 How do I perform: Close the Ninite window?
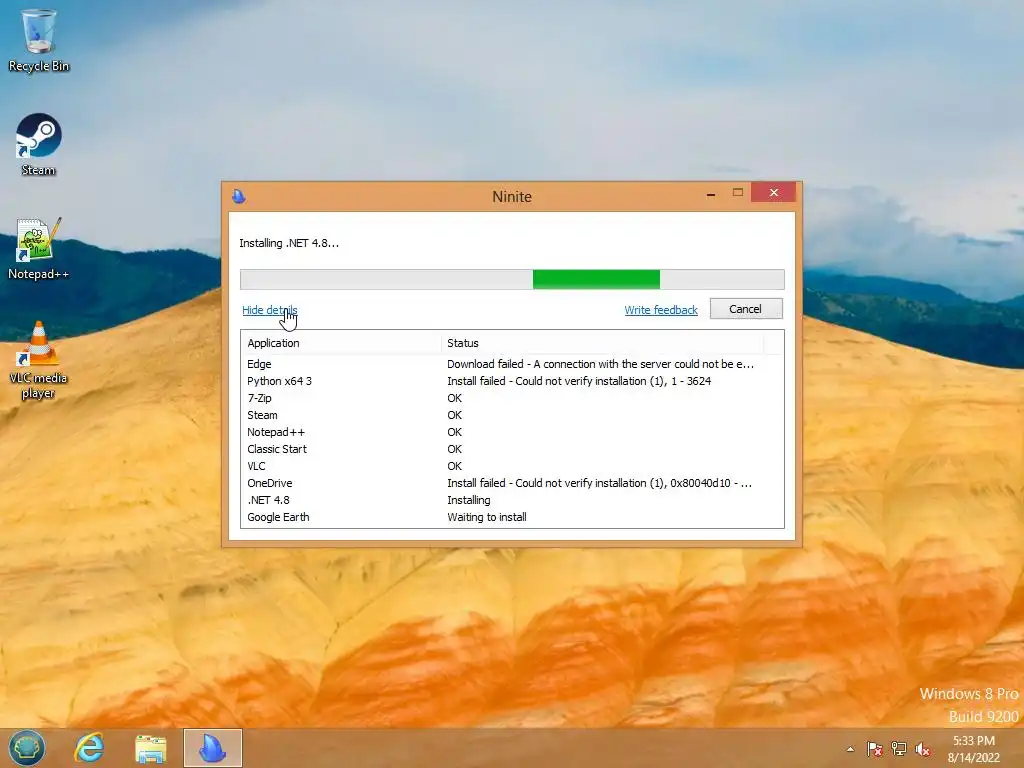point(774,193)
